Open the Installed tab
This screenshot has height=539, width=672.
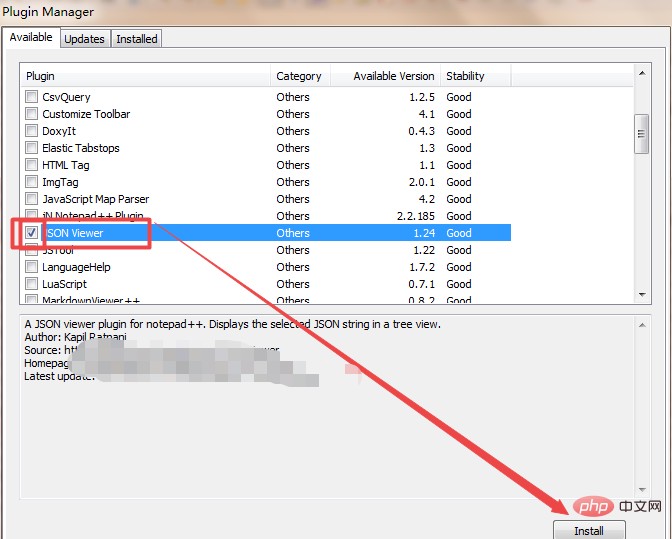tap(136, 39)
